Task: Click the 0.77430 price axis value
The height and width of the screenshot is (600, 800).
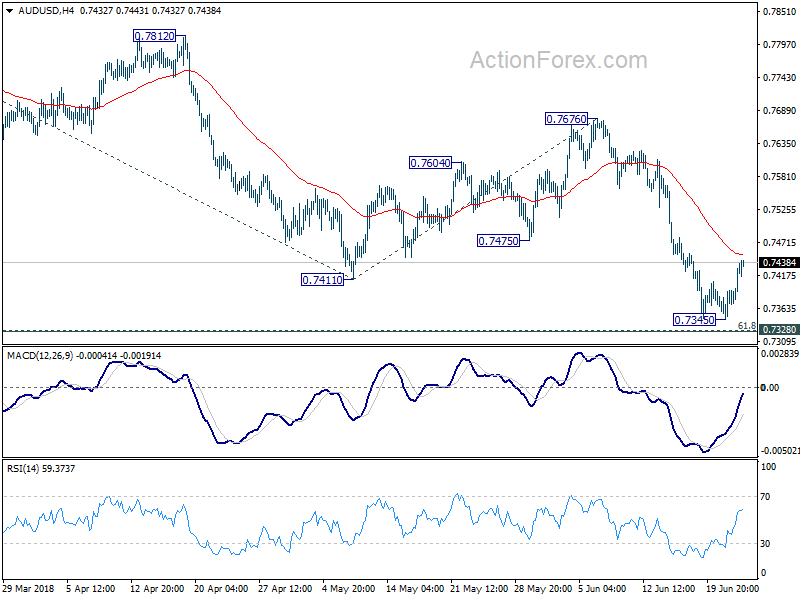Action: click(x=779, y=78)
